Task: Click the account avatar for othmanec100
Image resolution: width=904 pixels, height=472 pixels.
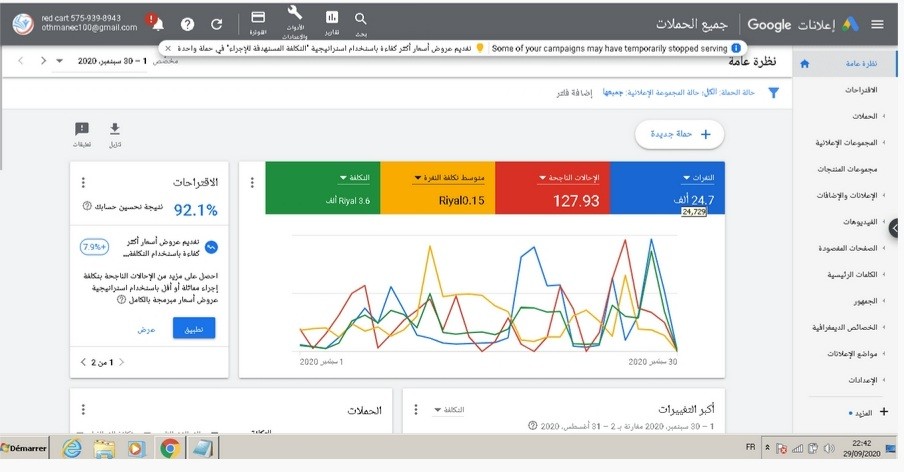Action: point(23,24)
